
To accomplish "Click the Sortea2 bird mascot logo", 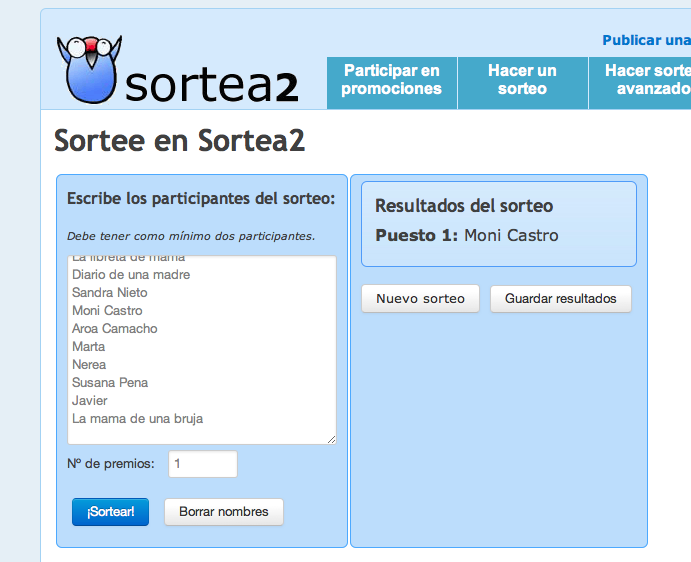I will click(x=88, y=68).
